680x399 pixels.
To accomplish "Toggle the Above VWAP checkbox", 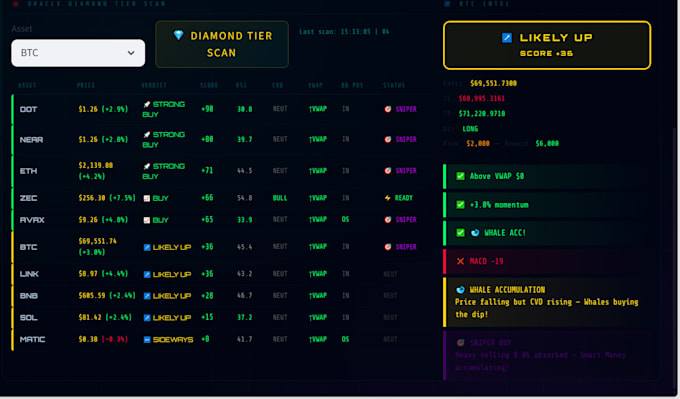I will click(x=460, y=176).
